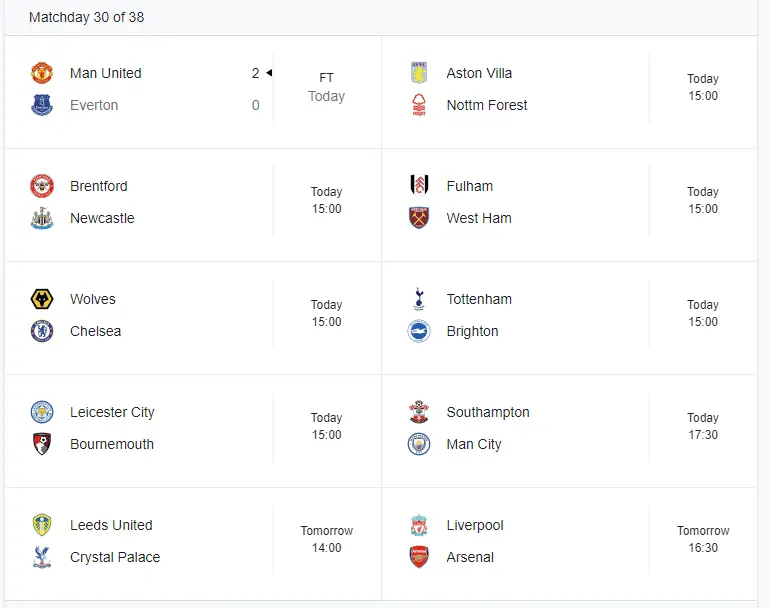Click the Nottm Forest tree logo
Image resolution: width=769 pixels, height=608 pixels.
click(419, 105)
